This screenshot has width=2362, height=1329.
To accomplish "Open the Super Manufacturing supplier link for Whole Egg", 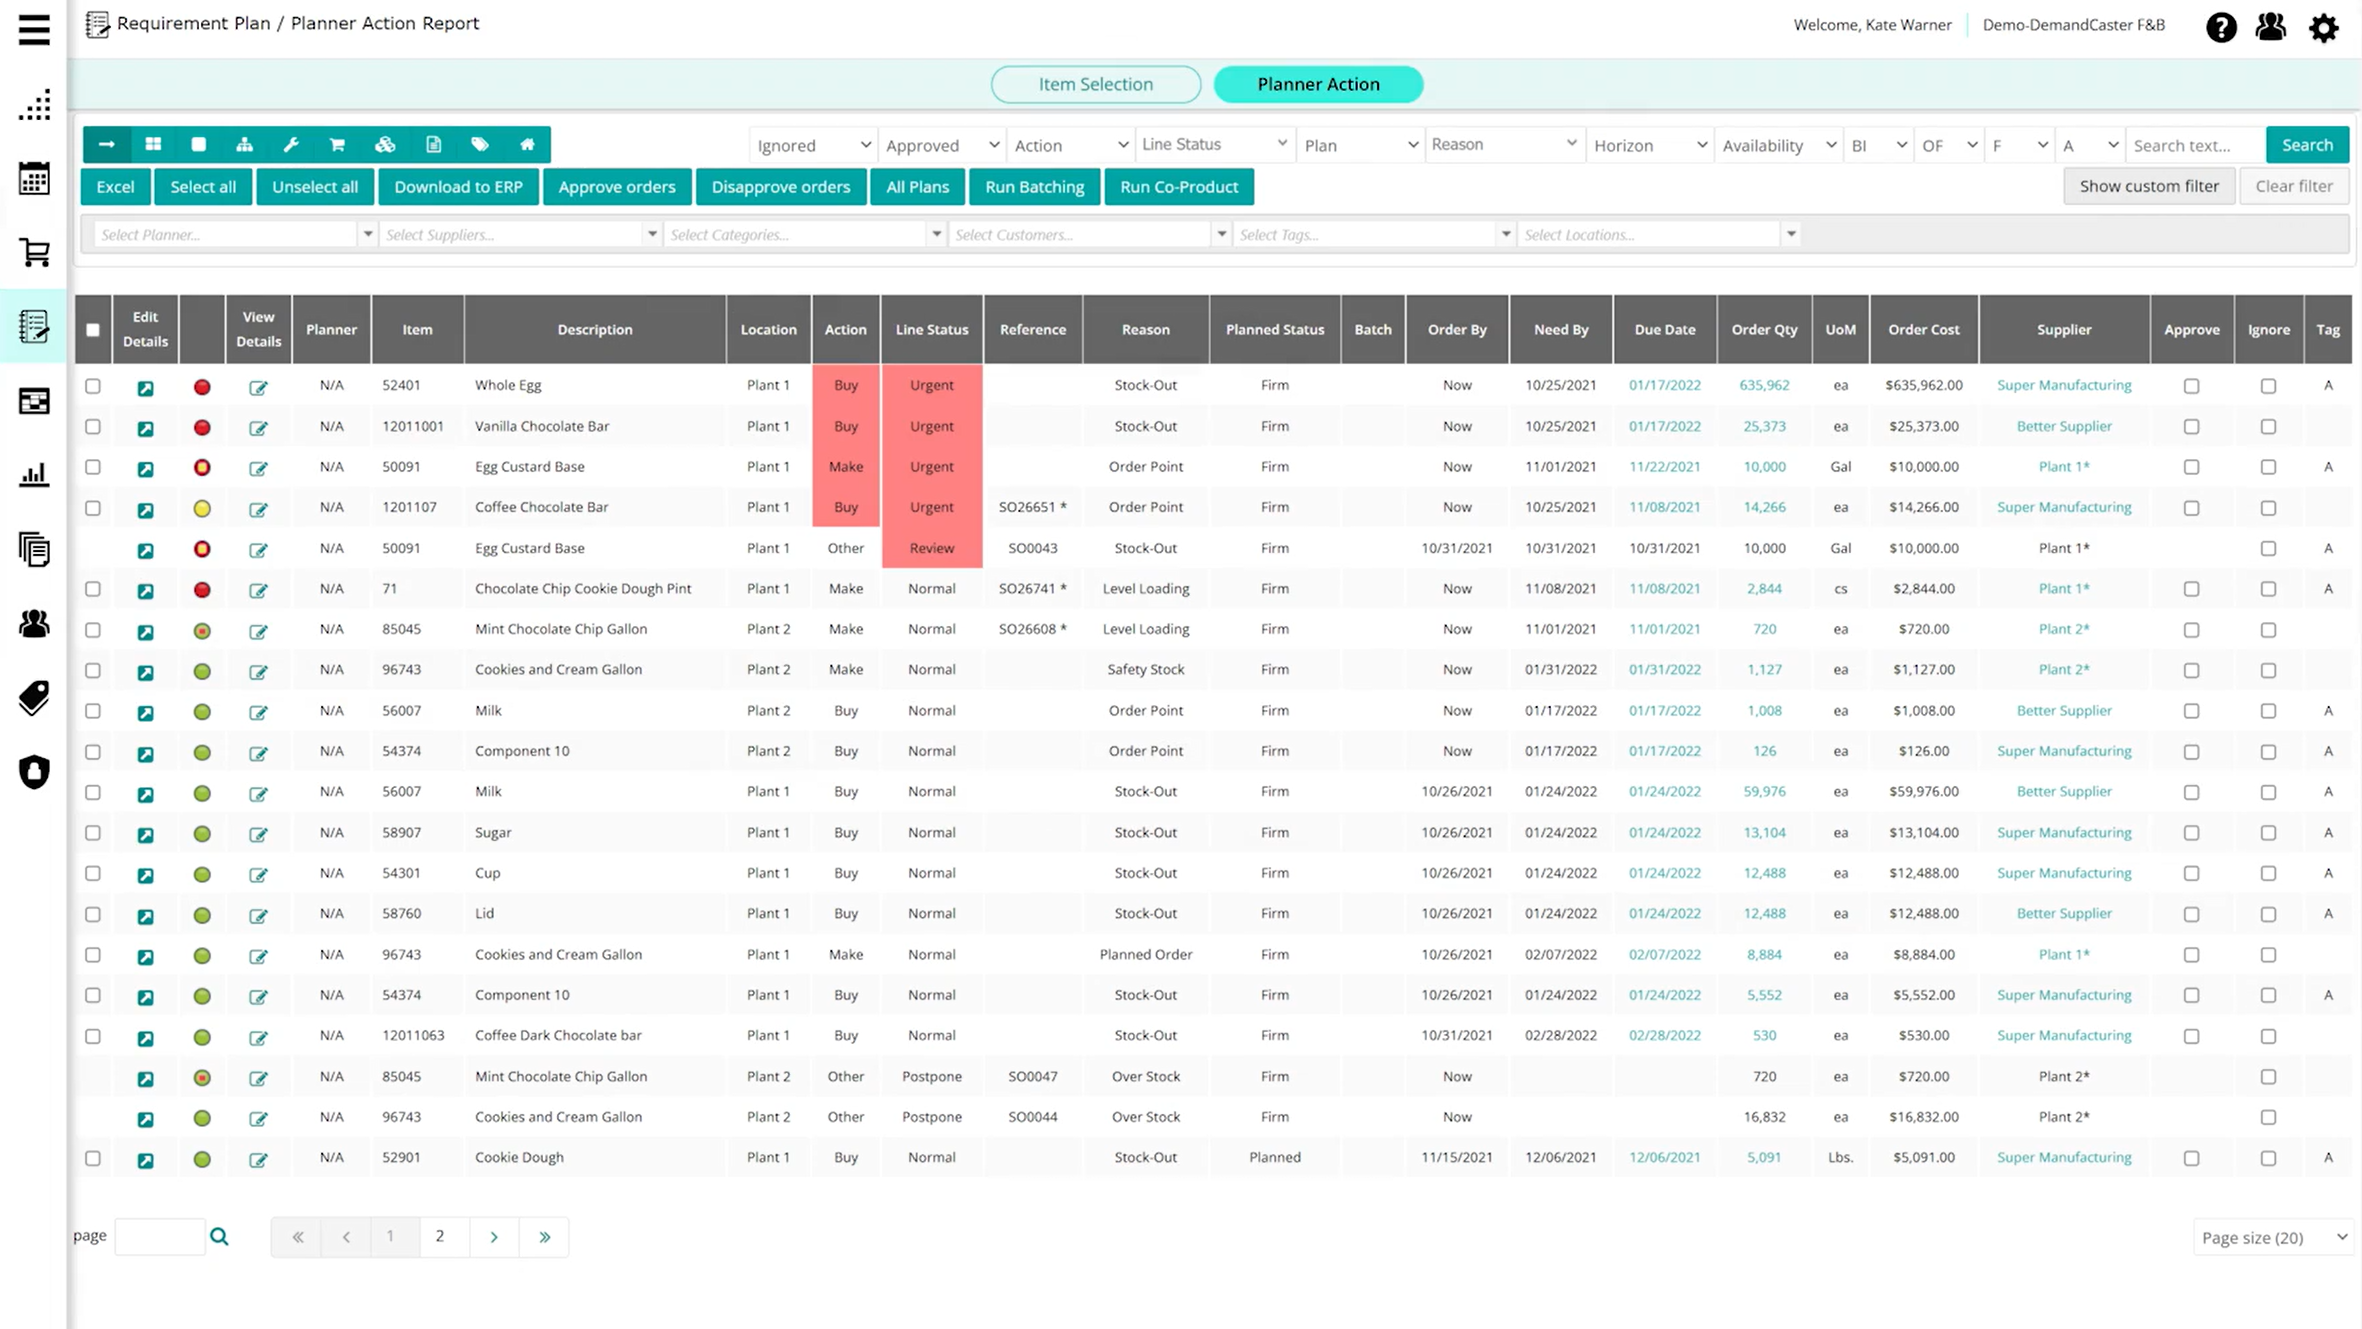I will pyautogui.click(x=2063, y=385).
